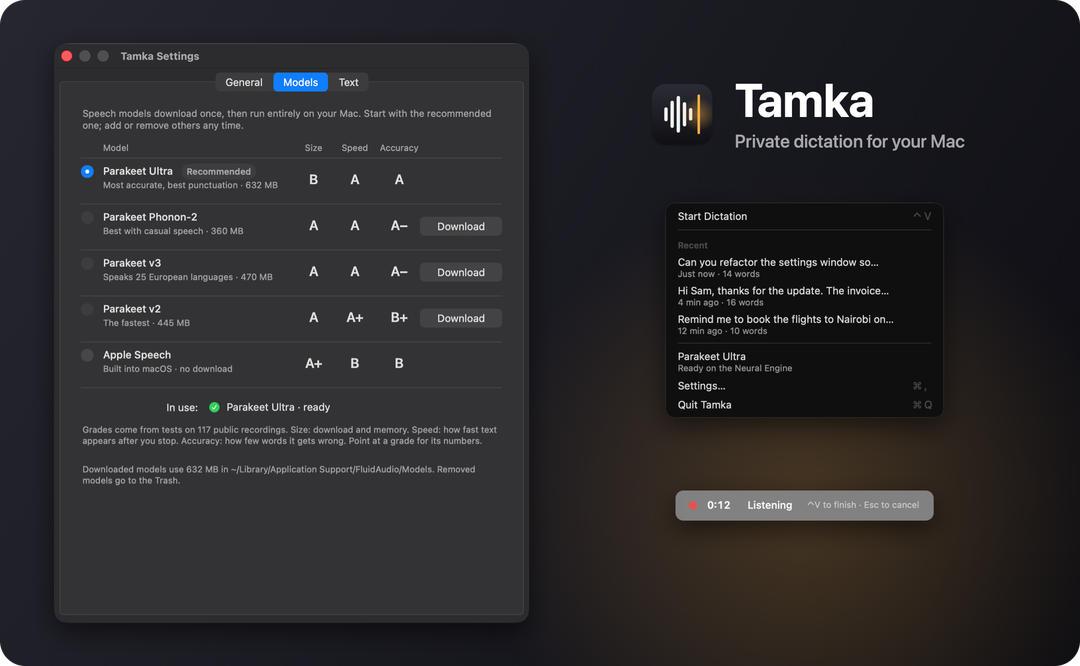
Task: Click Parakeet Phonon-2's accuracy grade A–
Action: (399, 226)
